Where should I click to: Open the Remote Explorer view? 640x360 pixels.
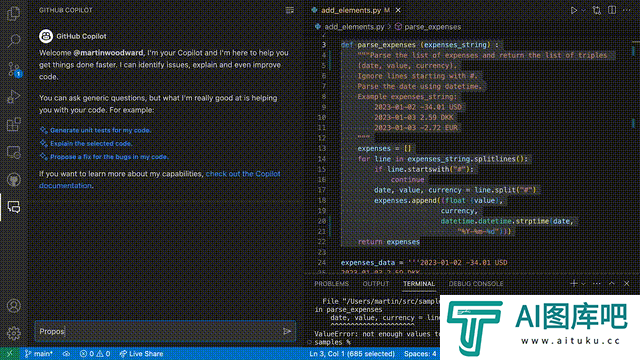[x=14, y=152]
